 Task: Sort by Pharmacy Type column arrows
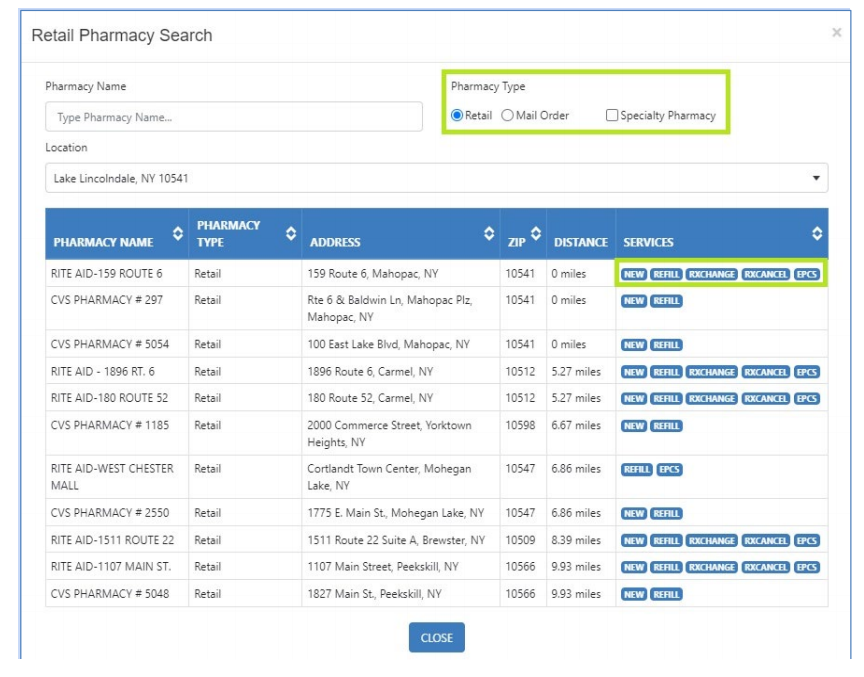[x=291, y=234]
